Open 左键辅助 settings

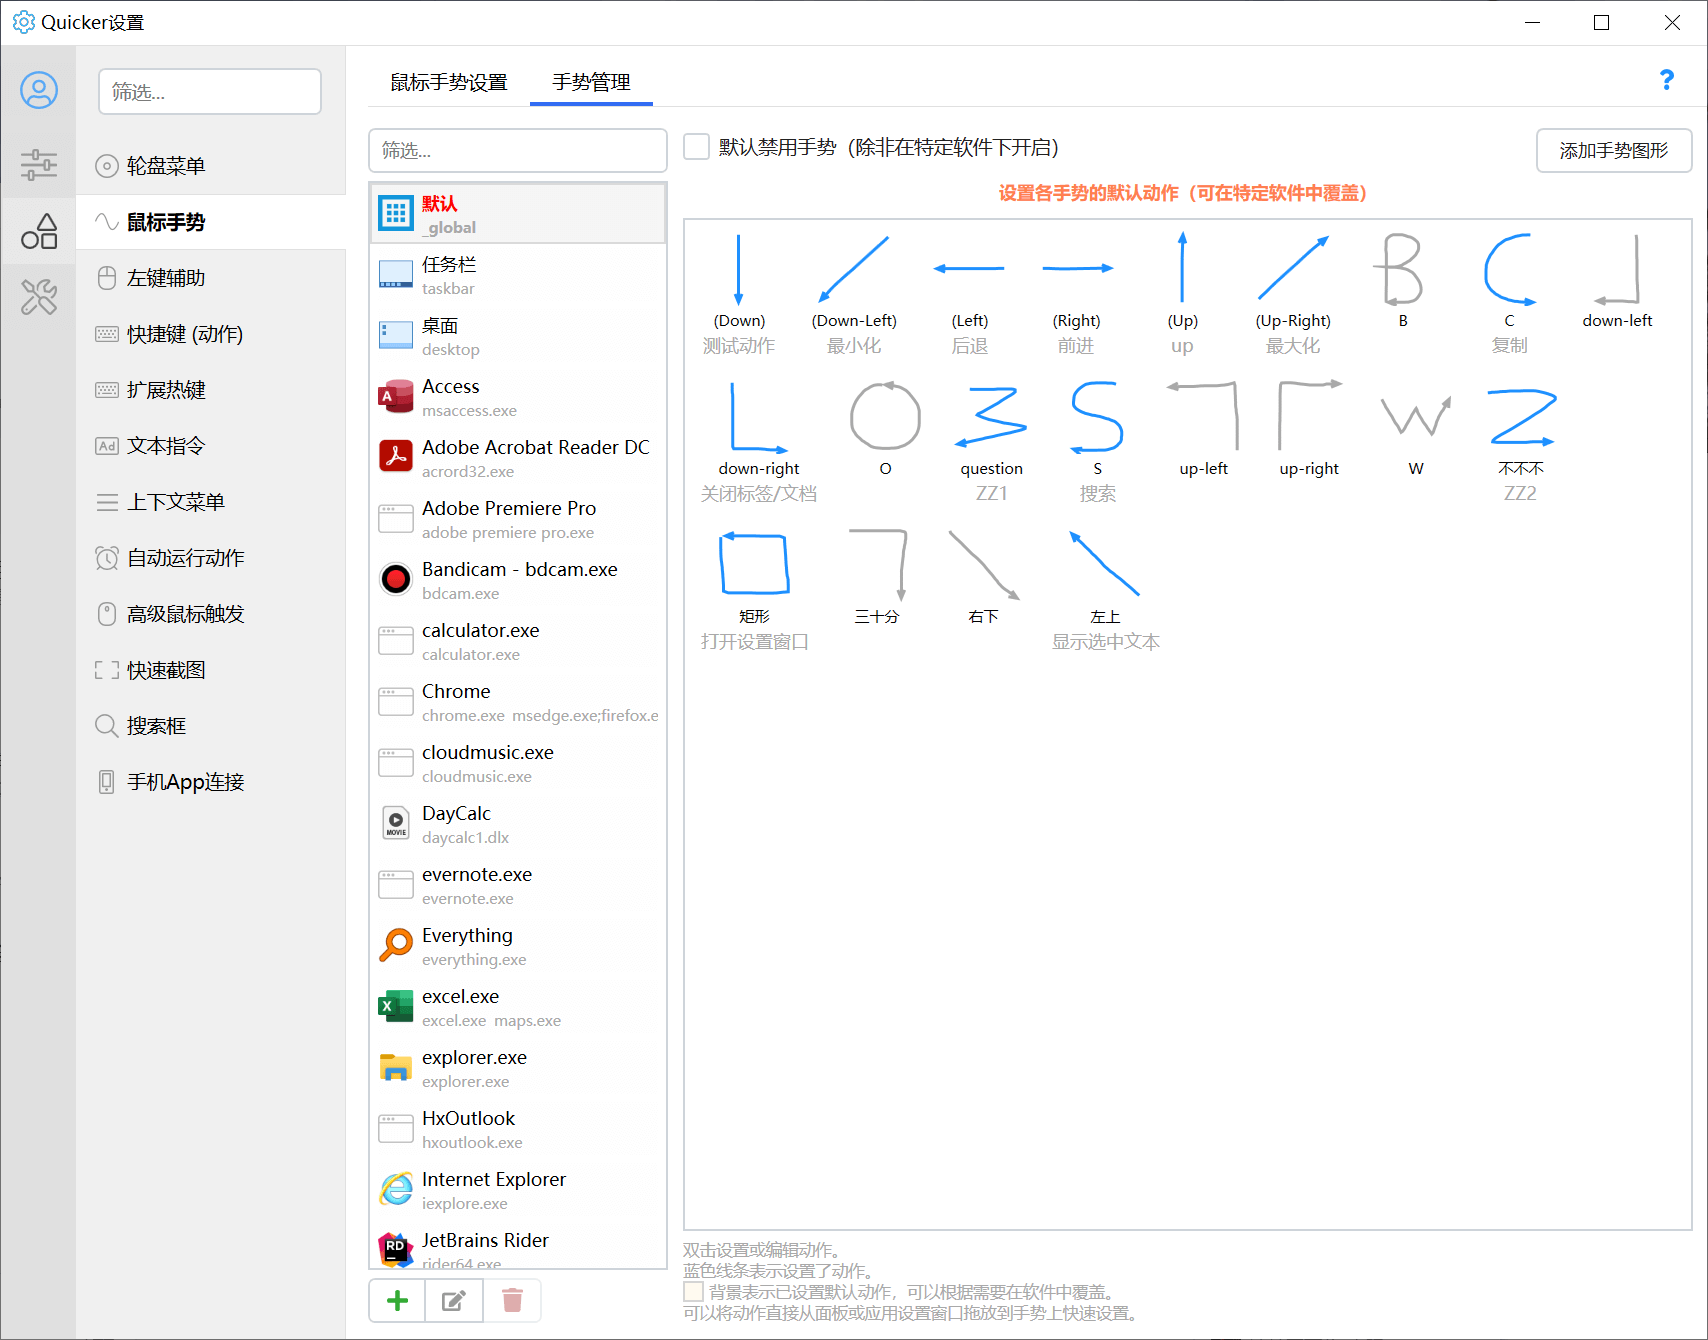211,278
